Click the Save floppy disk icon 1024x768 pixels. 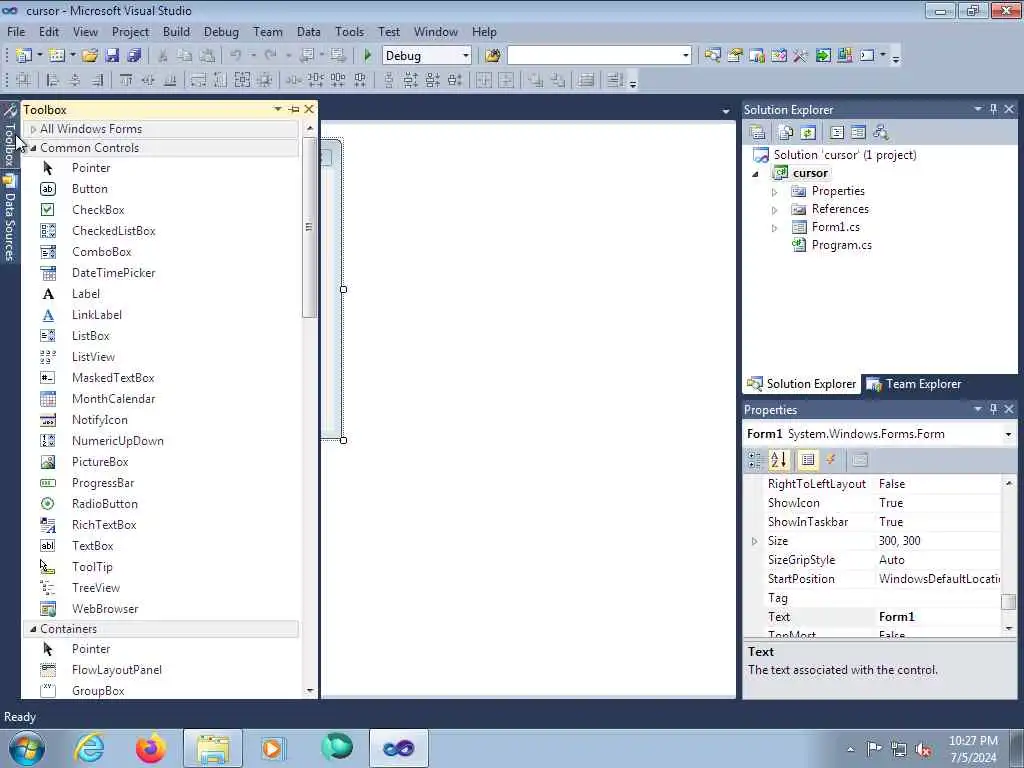(x=112, y=56)
